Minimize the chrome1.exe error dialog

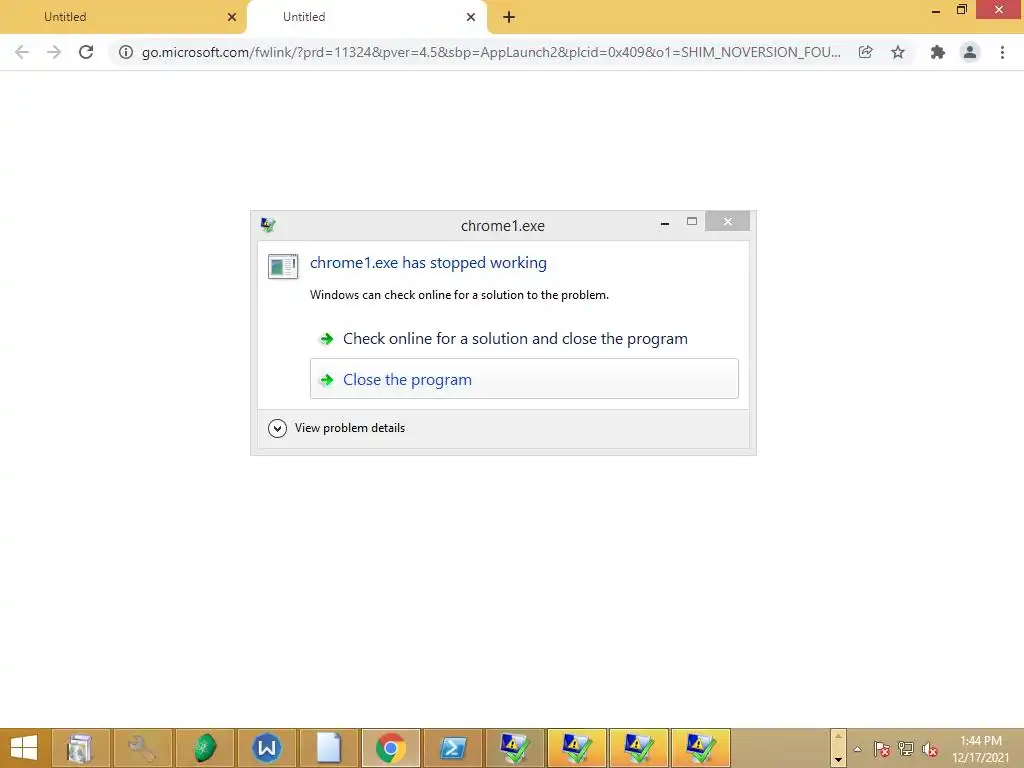tap(665, 223)
